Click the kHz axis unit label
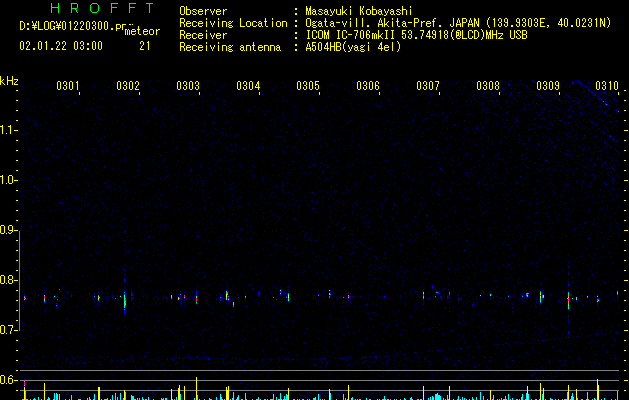629x400 pixels. 9,81
